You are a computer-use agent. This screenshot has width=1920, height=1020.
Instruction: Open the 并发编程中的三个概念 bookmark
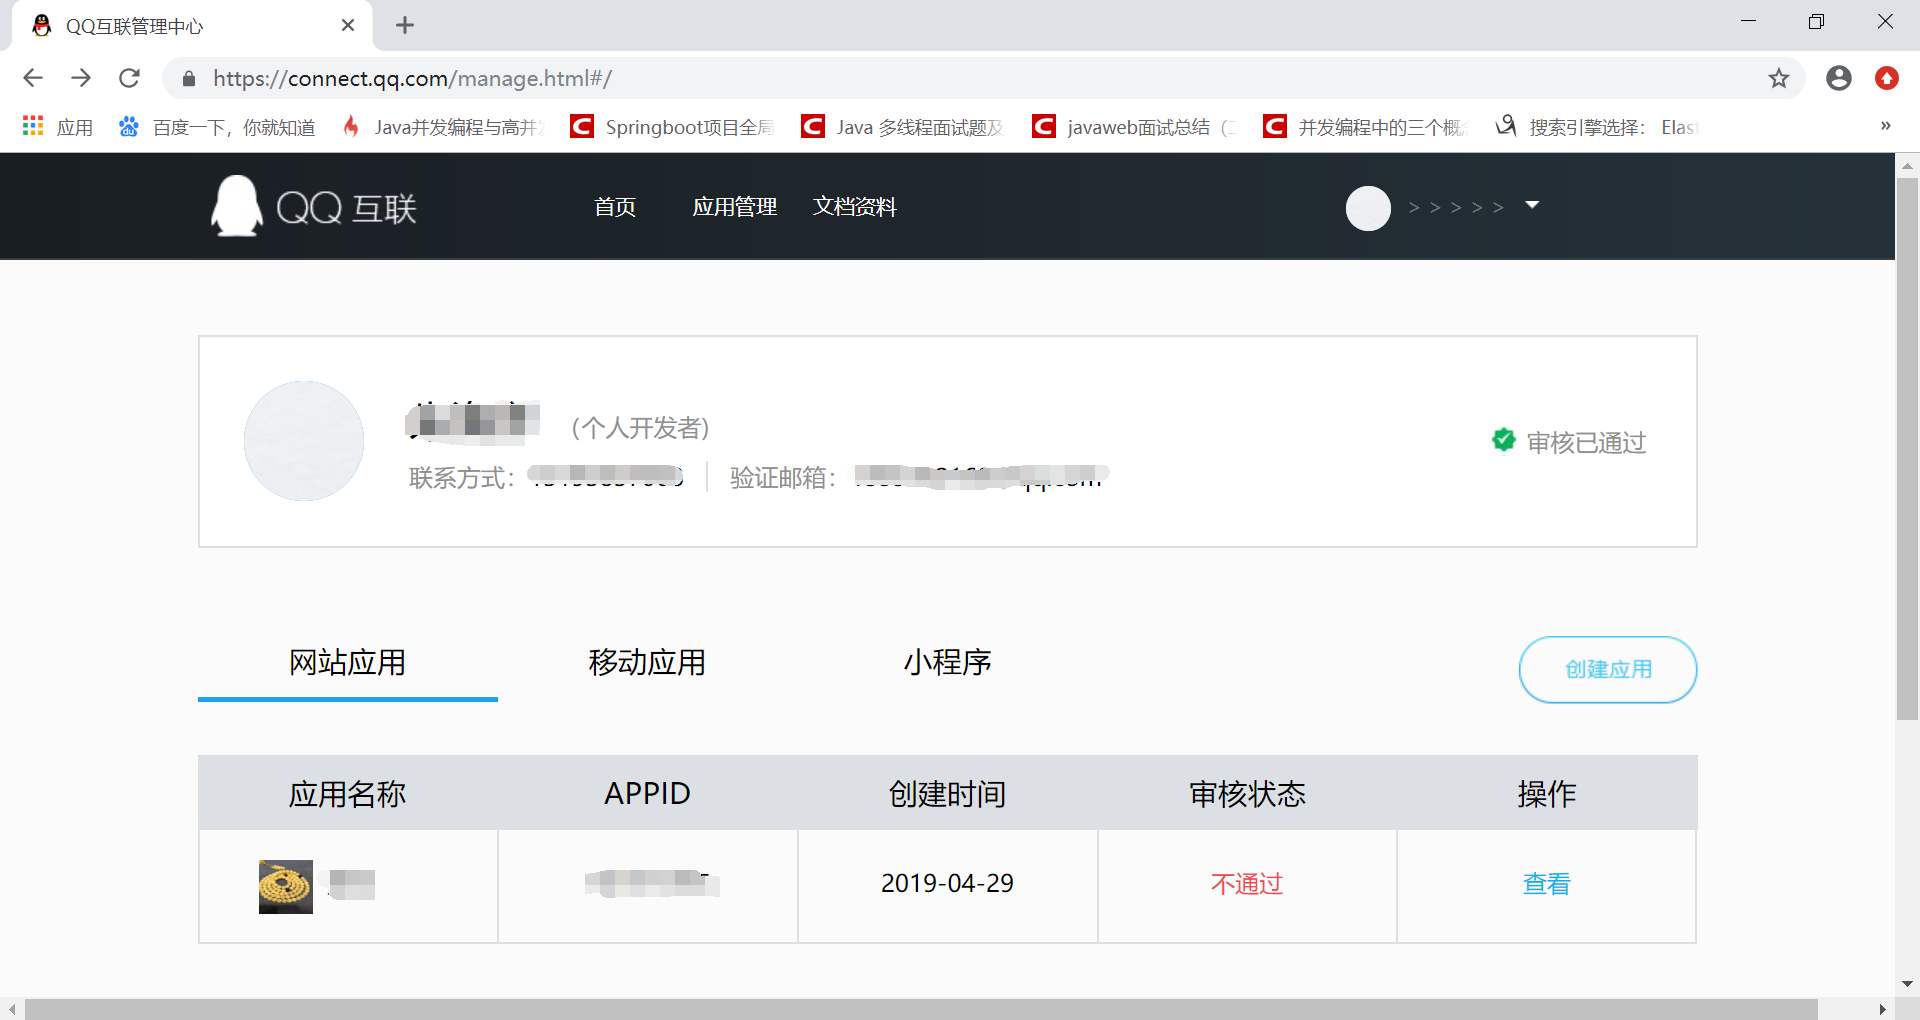click(1366, 127)
